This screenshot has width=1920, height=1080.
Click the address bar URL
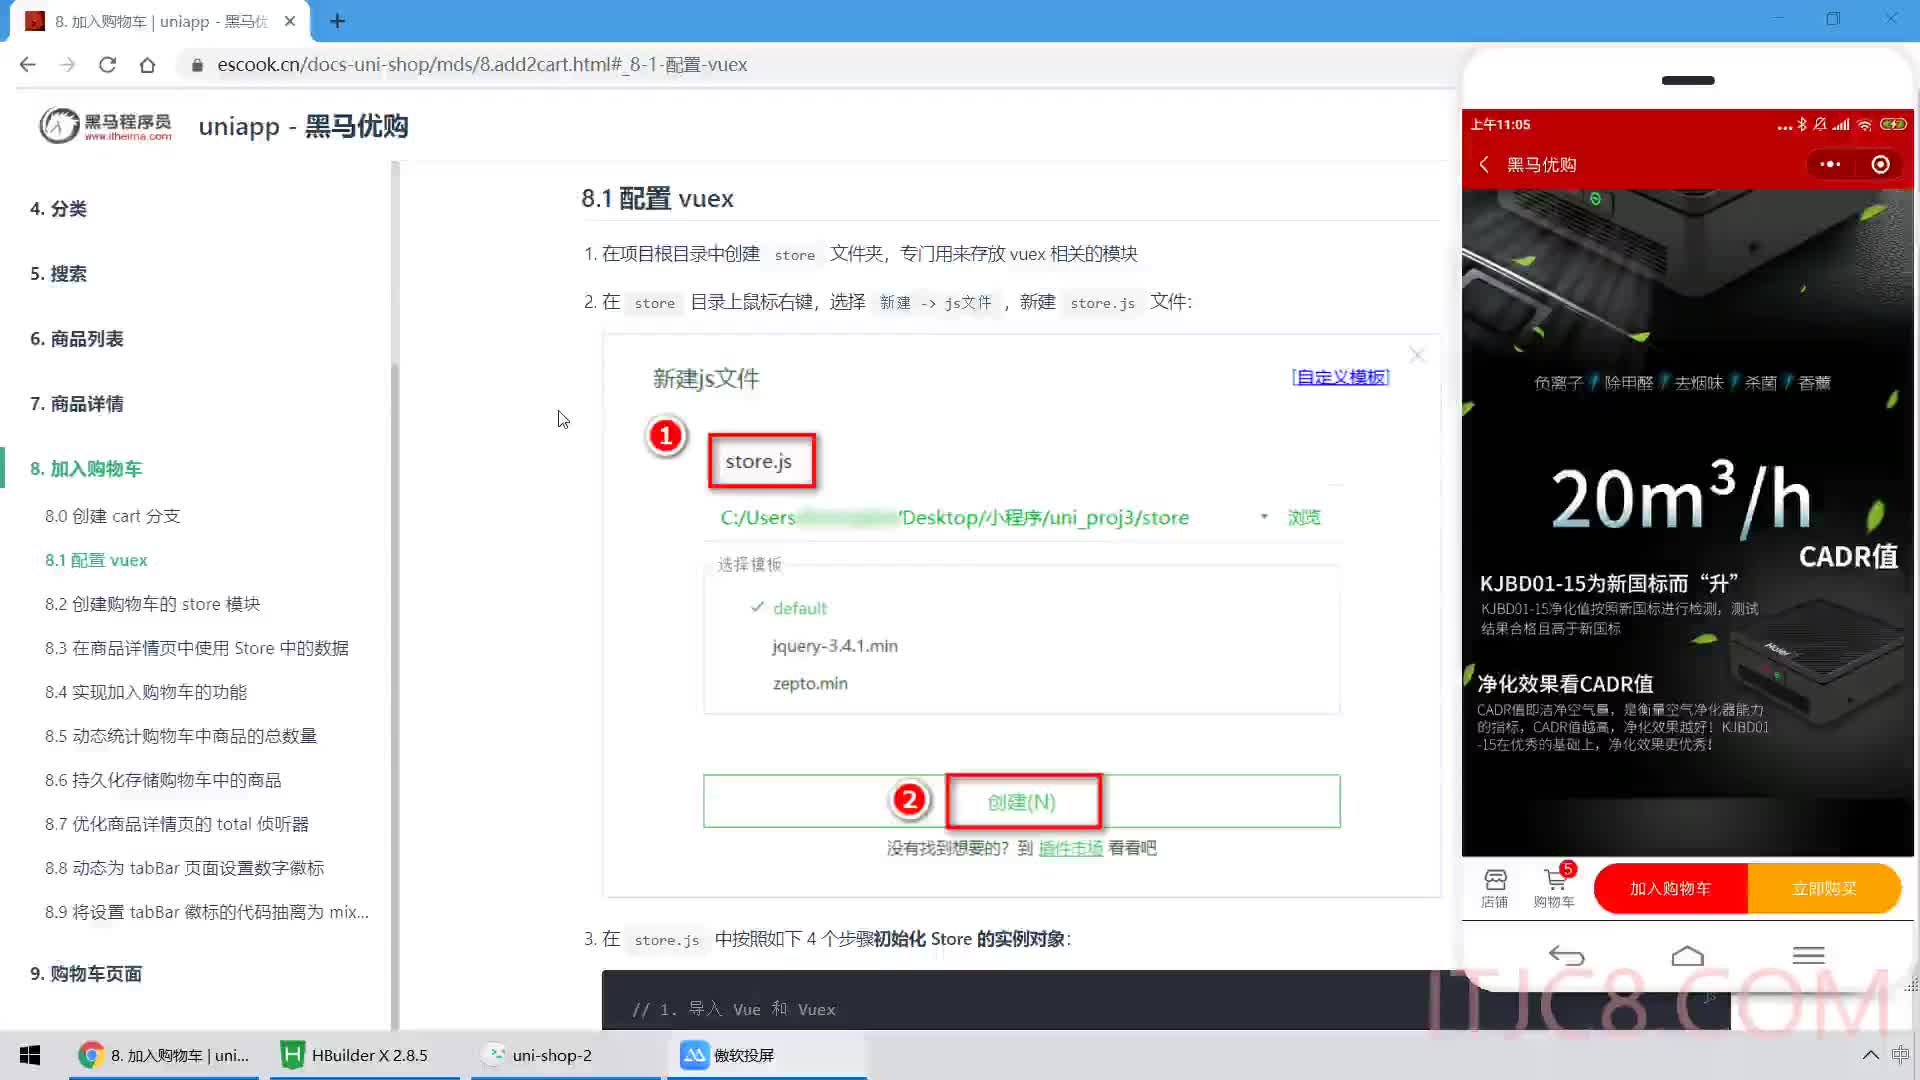[482, 64]
